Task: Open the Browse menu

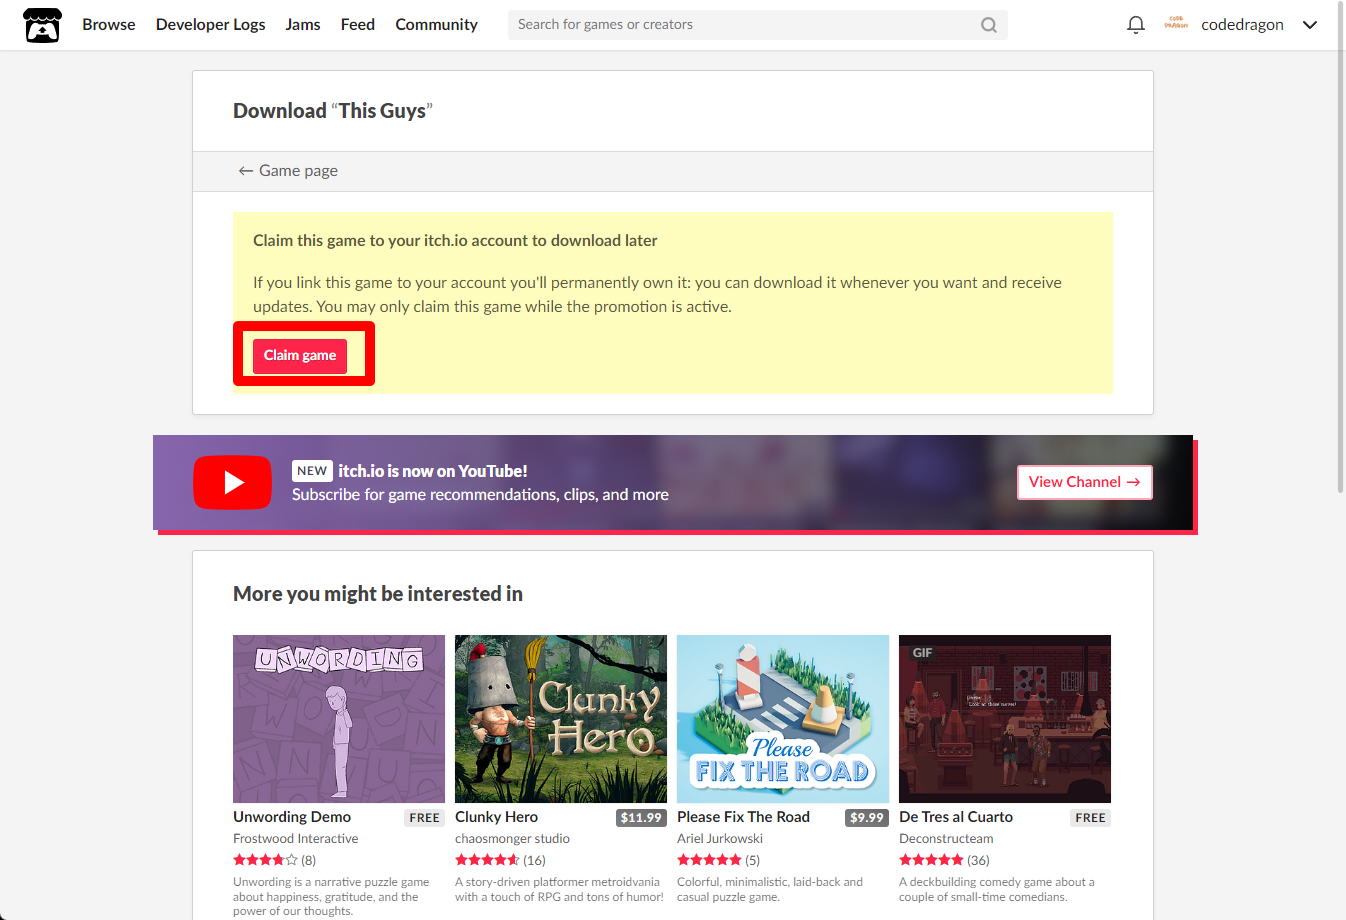Action: tap(109, 25)
